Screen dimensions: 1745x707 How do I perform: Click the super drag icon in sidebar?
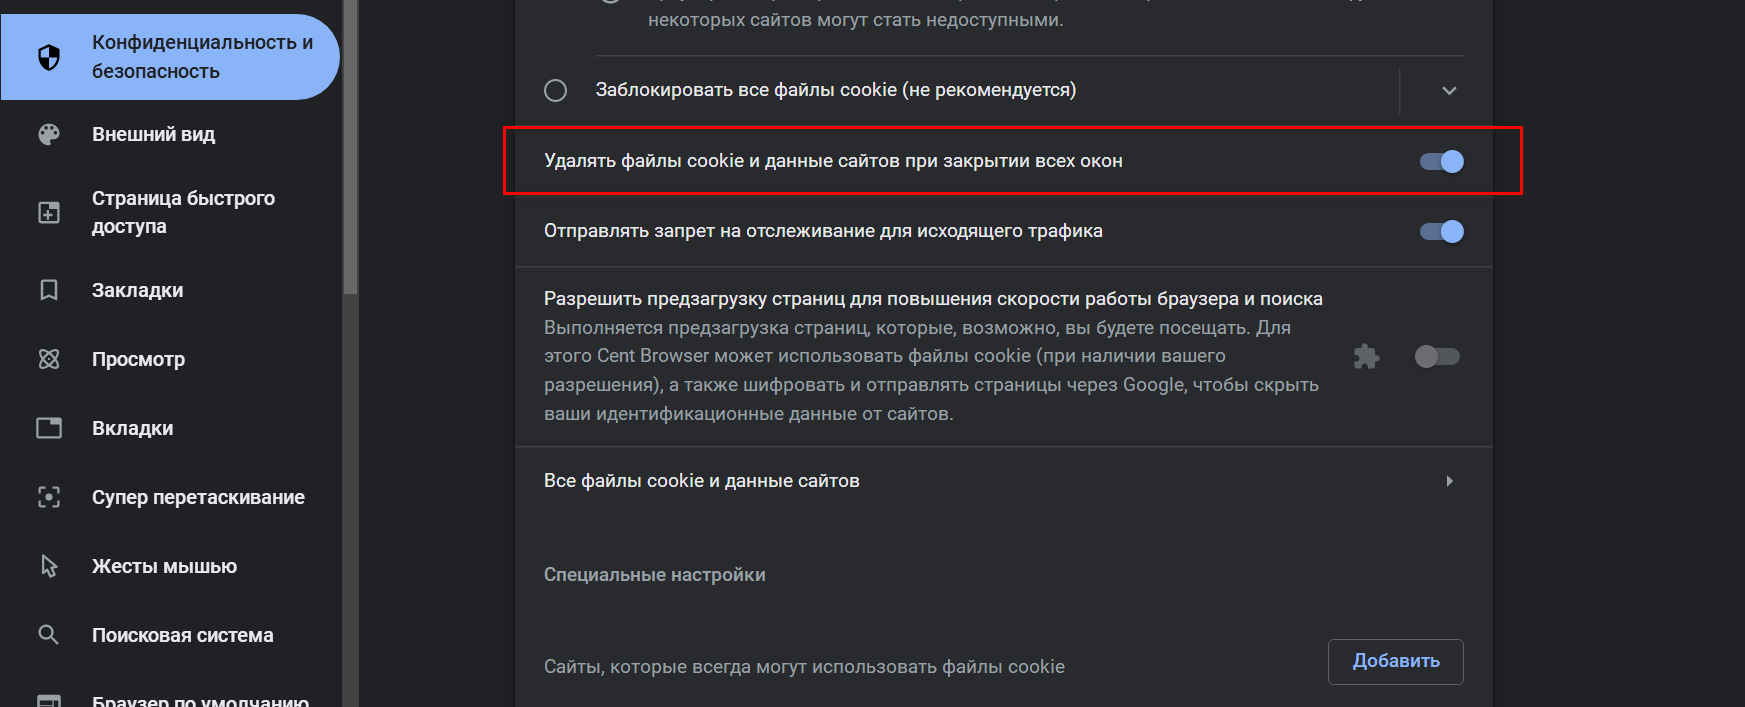(49, 497)
